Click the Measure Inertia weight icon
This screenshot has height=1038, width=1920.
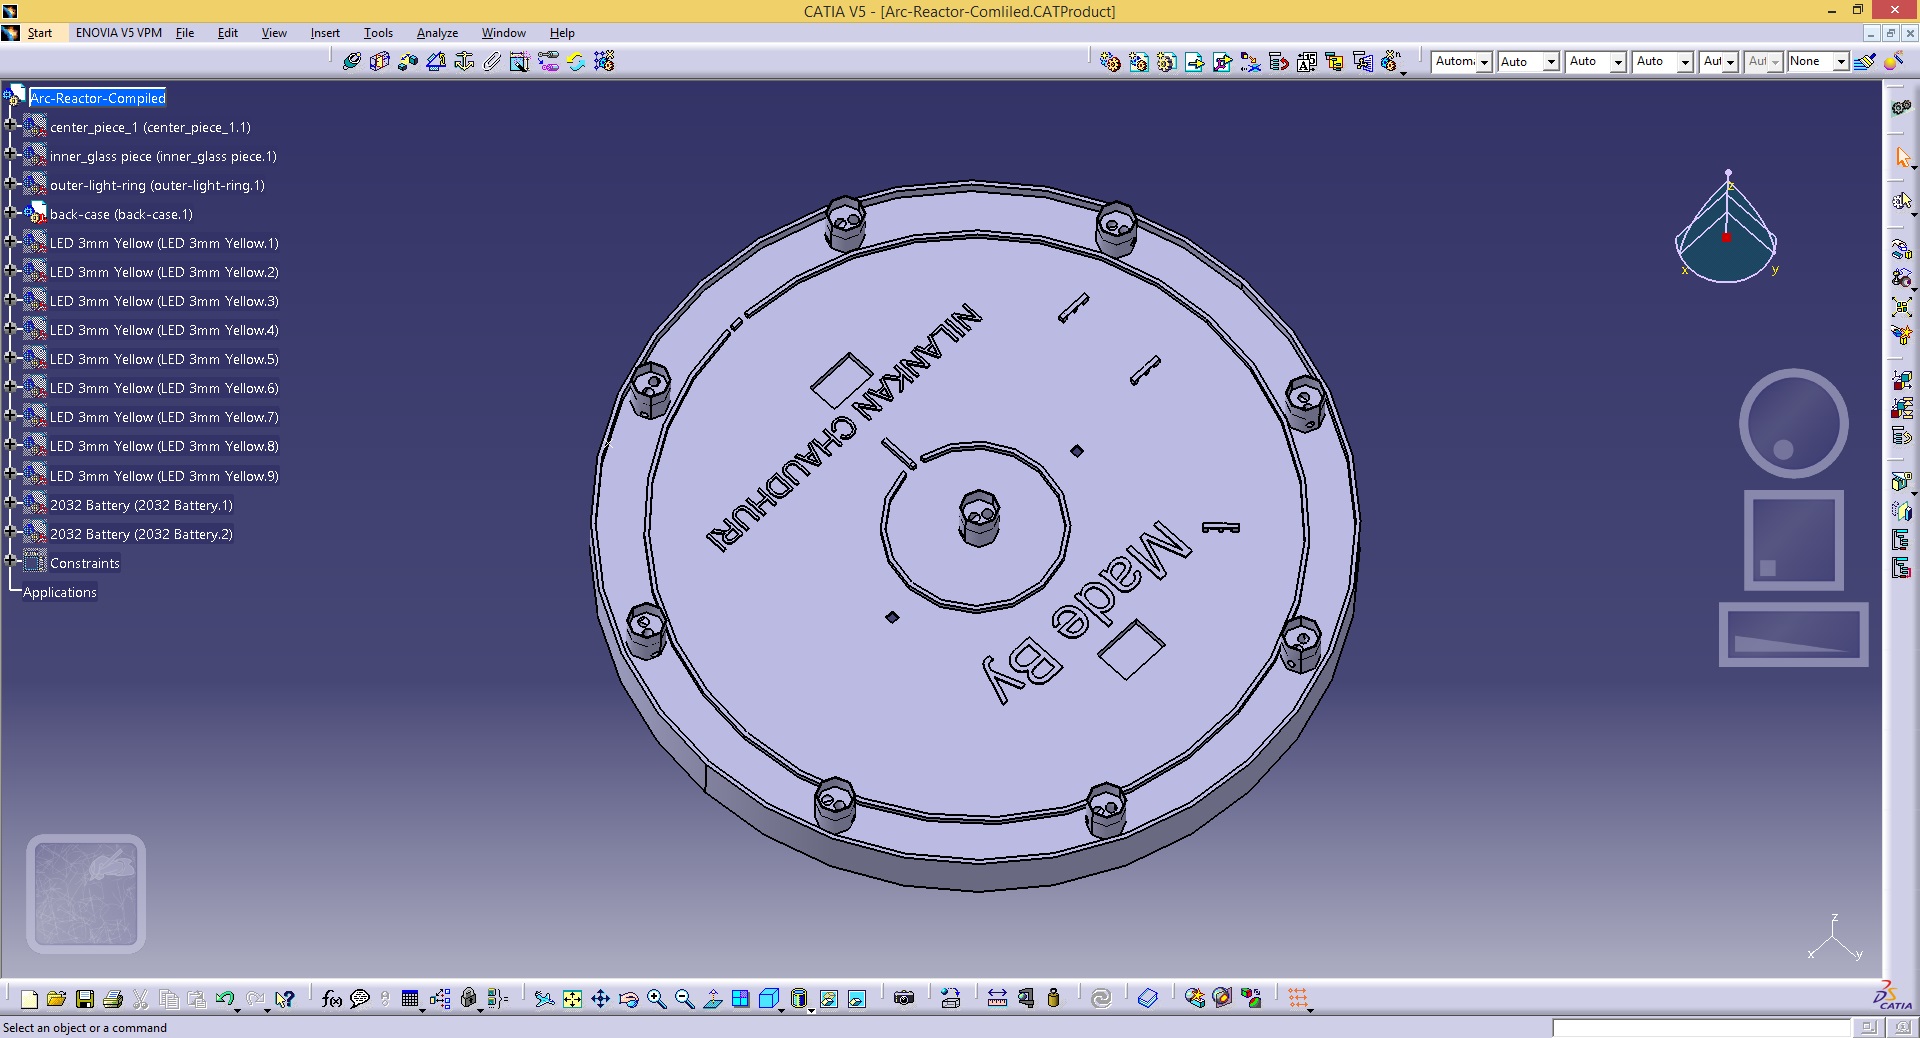[x=1053, y=998]
